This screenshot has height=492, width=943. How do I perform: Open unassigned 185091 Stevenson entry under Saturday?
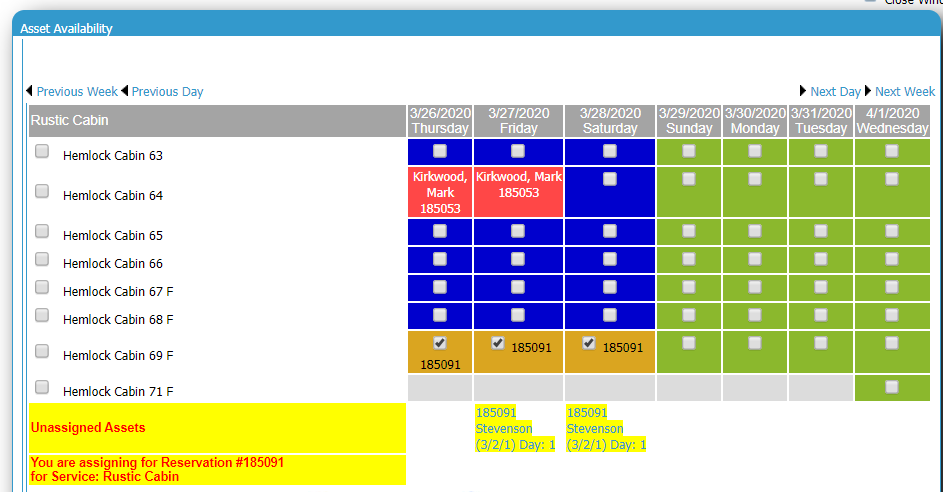click(x=606, y=428)
